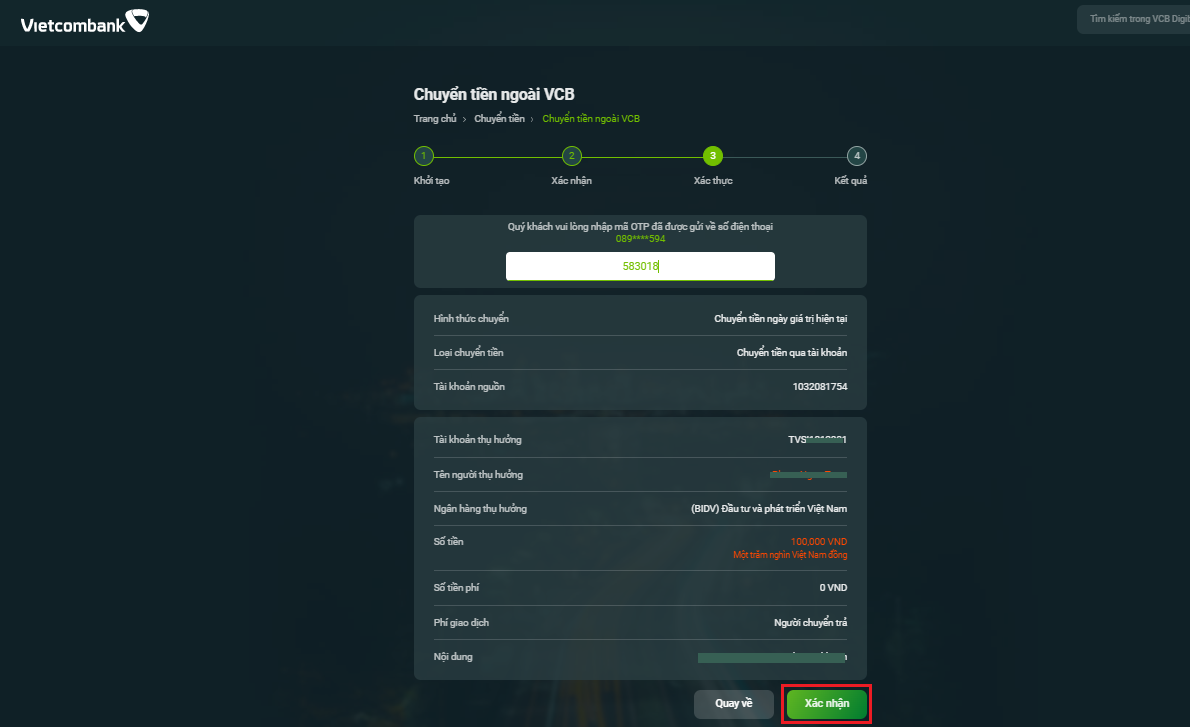Click the 100,000 VND amount value
Image resolution: width=1190 pixels, height=727 pixels.
(x=818, y=542)
